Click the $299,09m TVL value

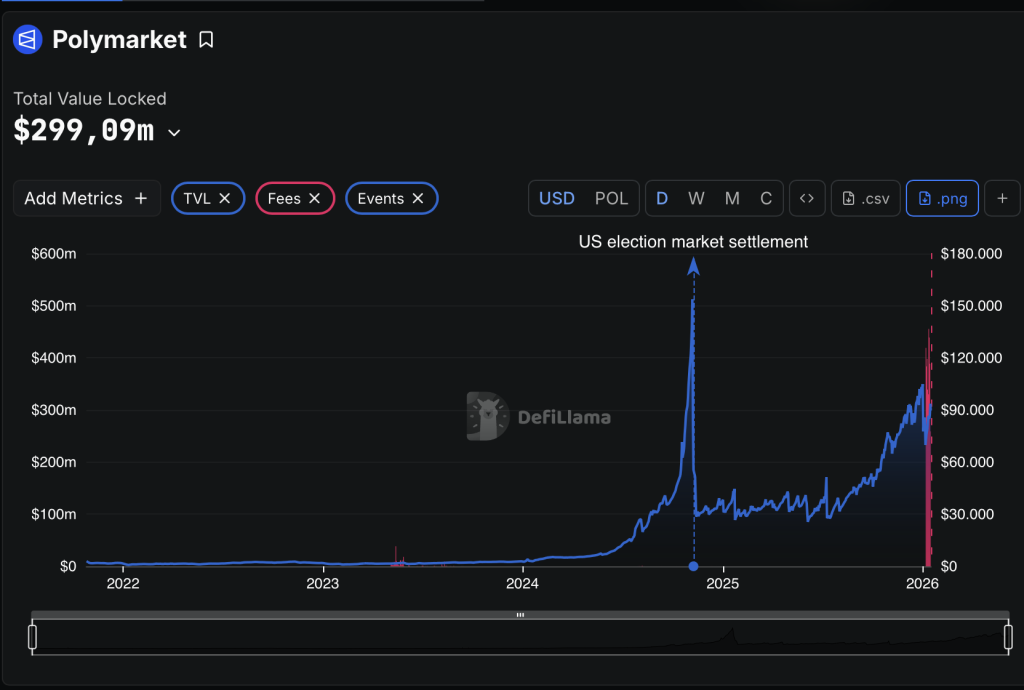coord(84,131)
